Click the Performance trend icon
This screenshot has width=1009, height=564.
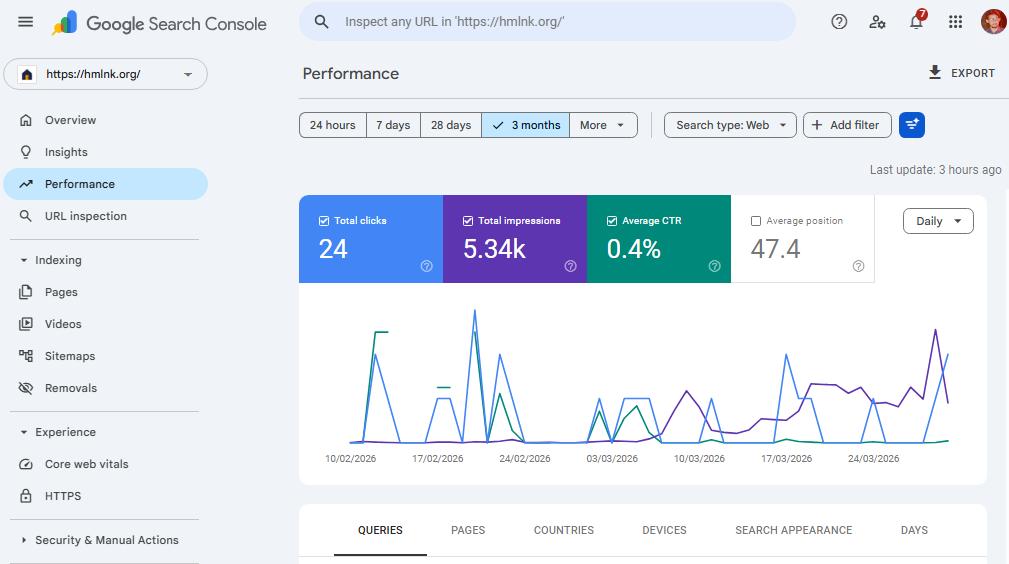coord(26,184)
